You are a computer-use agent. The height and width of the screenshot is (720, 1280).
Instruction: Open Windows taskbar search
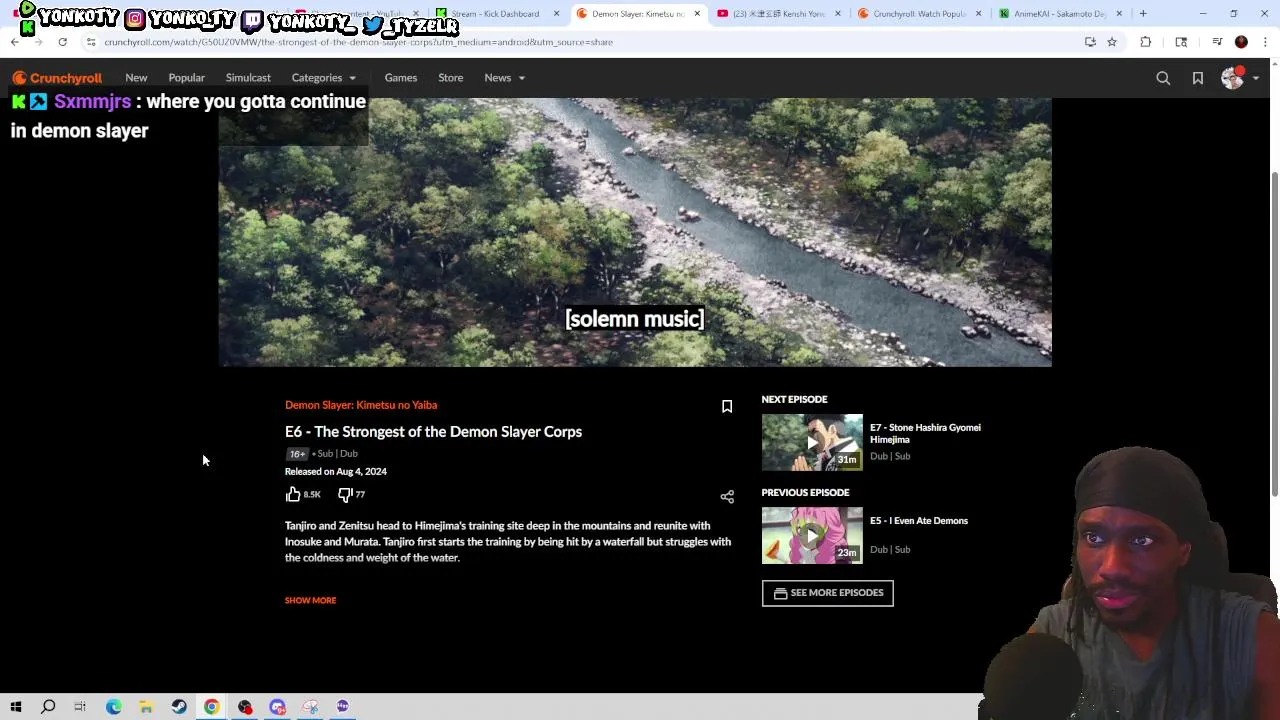48,707
